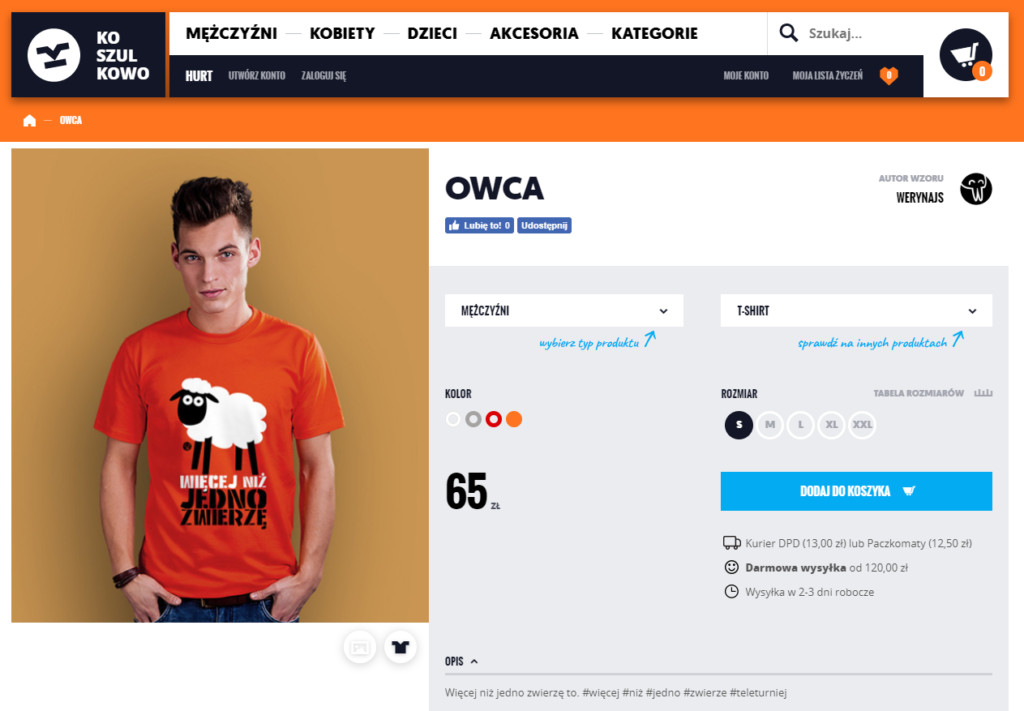Select size M
Image resolution: width=1024 pixels, height=711 pixels.
coord(770,425)
